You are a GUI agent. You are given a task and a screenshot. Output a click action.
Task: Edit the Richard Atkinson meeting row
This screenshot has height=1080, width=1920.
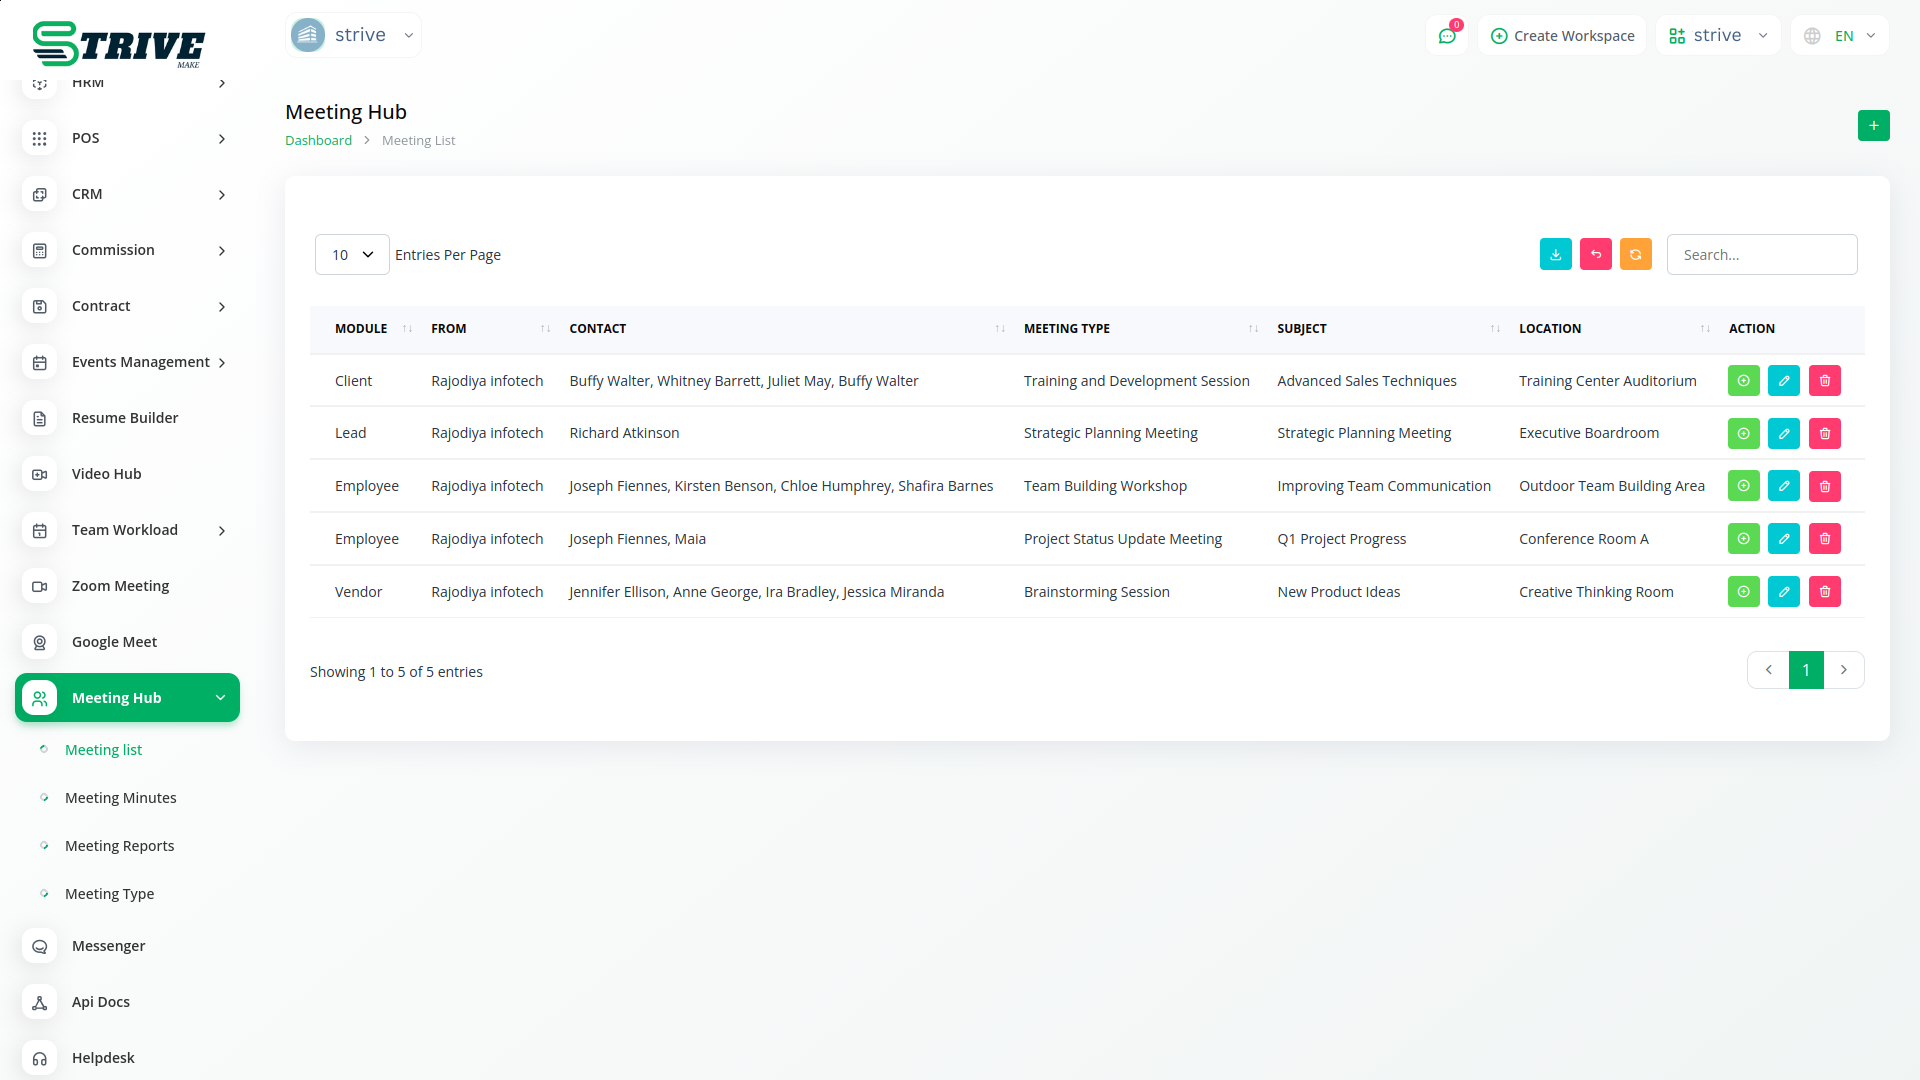click(x=1783, y=434)
